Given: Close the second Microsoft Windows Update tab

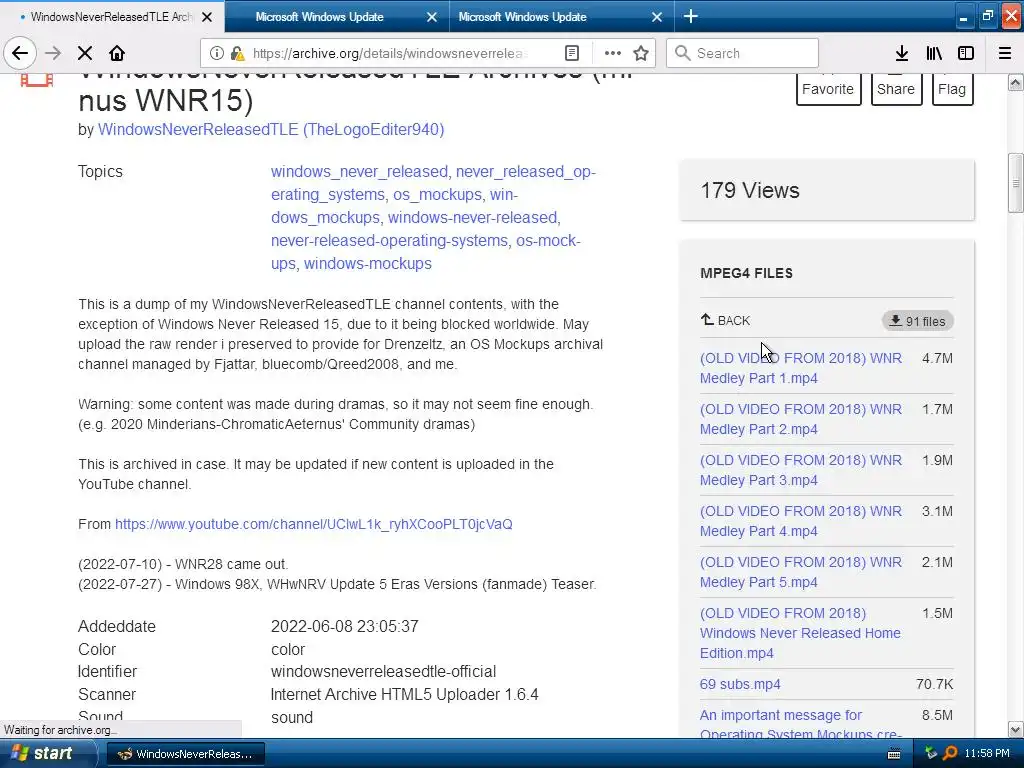Looking at the screenshot, I should coord(432,18).
